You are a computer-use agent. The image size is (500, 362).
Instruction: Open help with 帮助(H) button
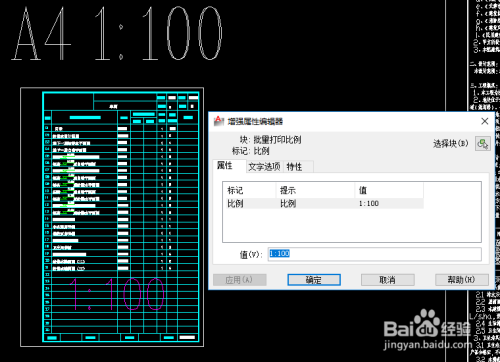click(462, 280)
